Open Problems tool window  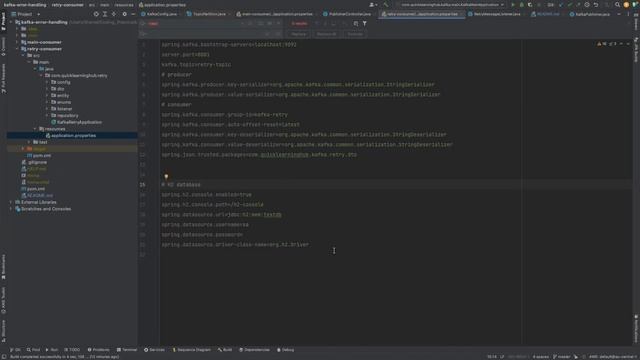point(98,350)
